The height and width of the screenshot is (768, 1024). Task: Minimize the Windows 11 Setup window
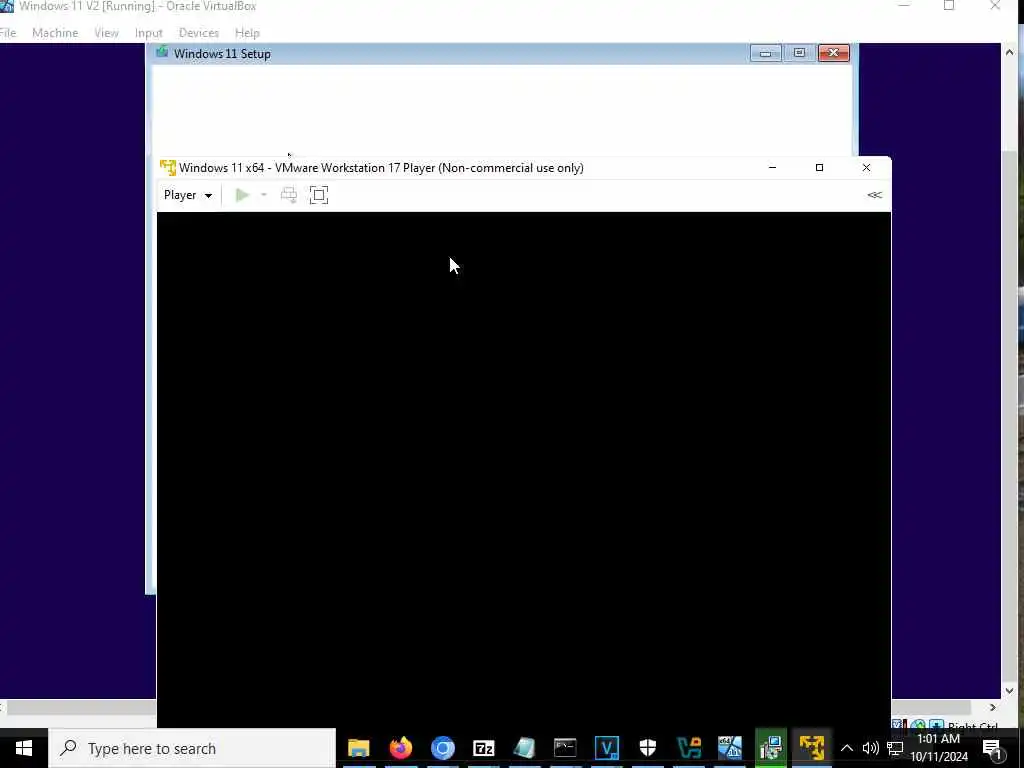(765, 53)
